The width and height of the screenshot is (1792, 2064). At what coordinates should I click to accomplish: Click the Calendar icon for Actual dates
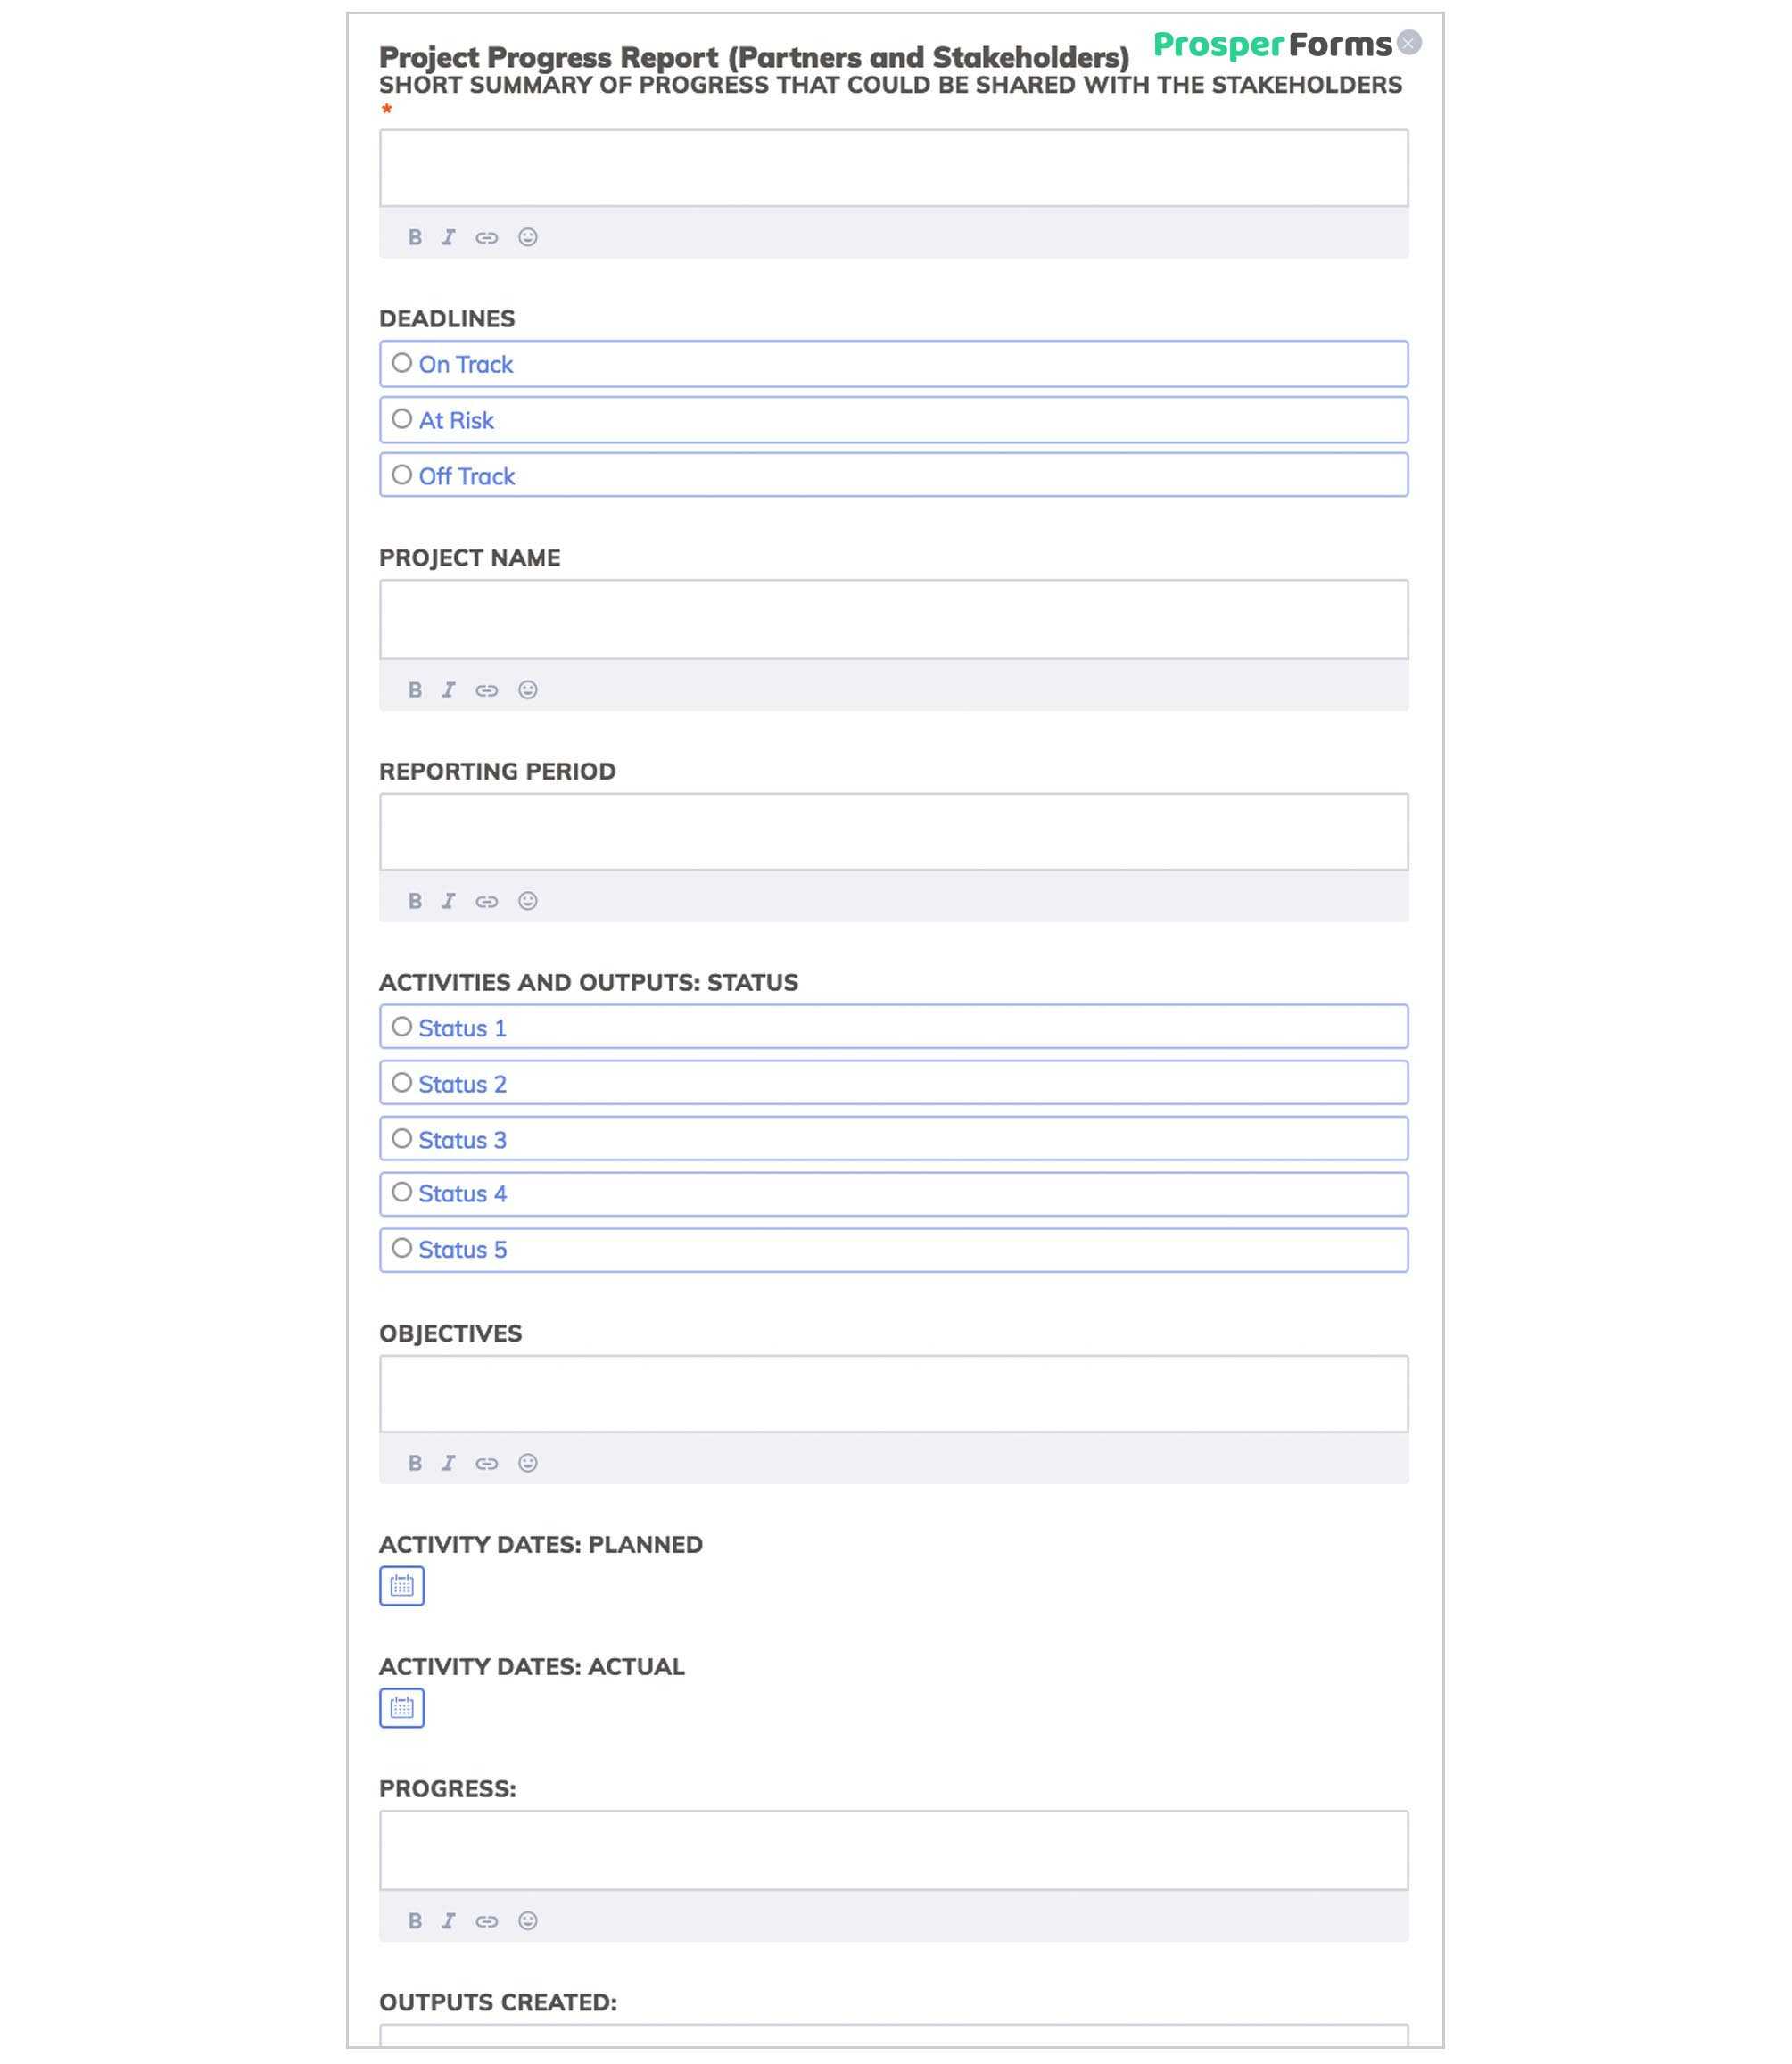401,1706
